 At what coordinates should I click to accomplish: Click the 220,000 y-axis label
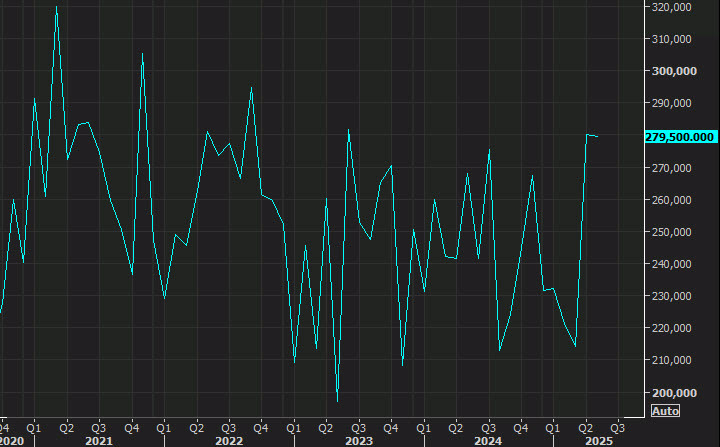671,328
